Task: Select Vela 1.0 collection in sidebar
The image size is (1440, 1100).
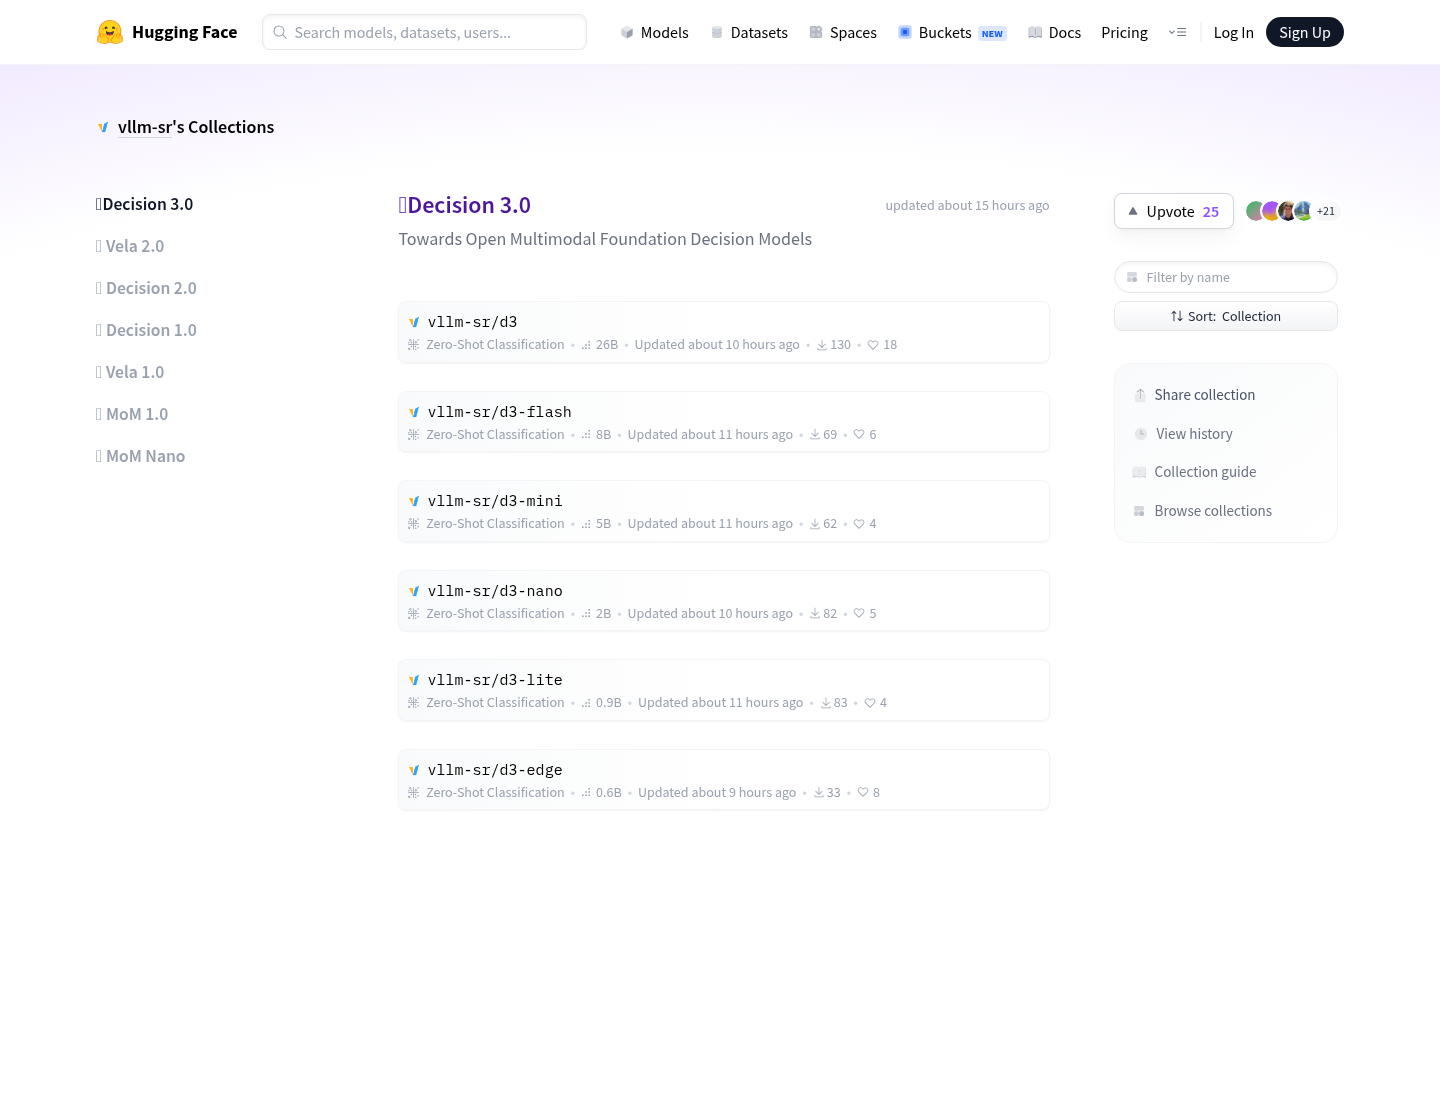Action: click(x=130, y=372)
